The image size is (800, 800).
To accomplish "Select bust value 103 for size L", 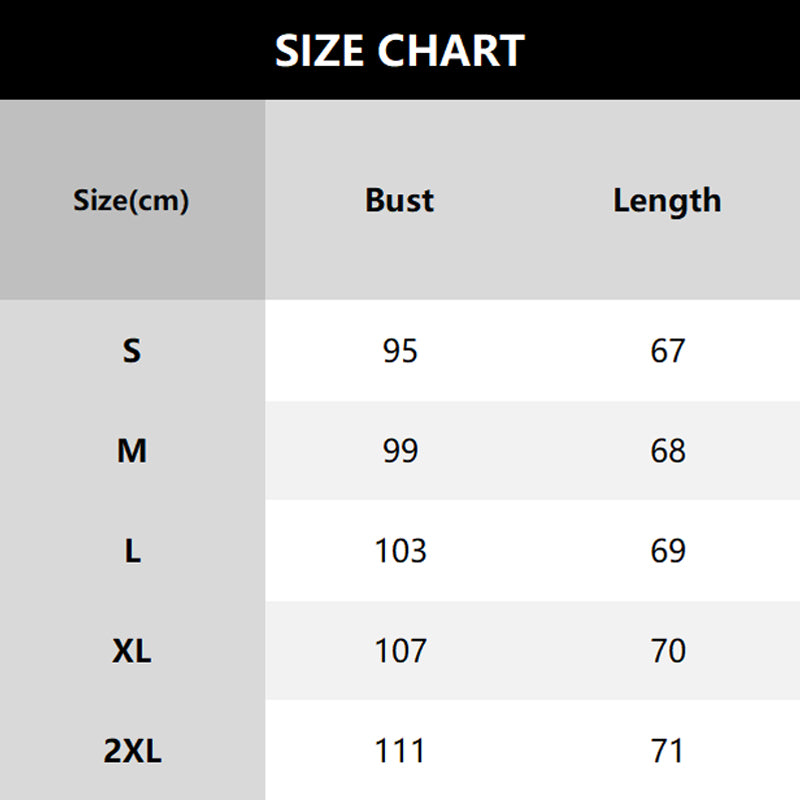I will 400,551.
